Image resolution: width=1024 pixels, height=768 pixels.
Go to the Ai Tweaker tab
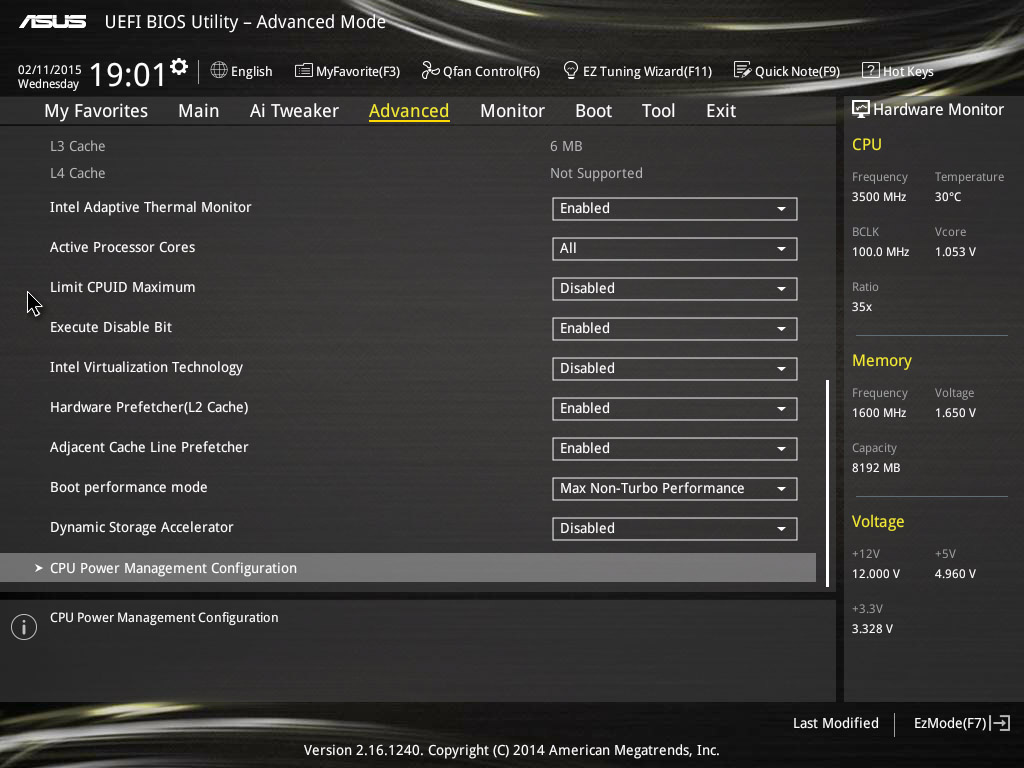(294, 111)
